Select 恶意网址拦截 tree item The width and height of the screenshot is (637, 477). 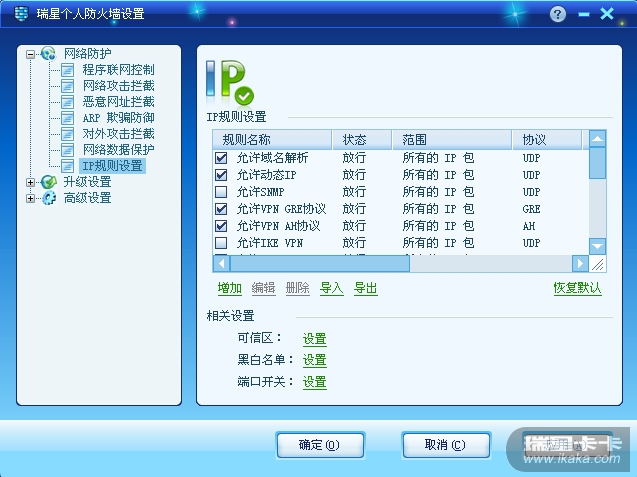pos(119,102)
